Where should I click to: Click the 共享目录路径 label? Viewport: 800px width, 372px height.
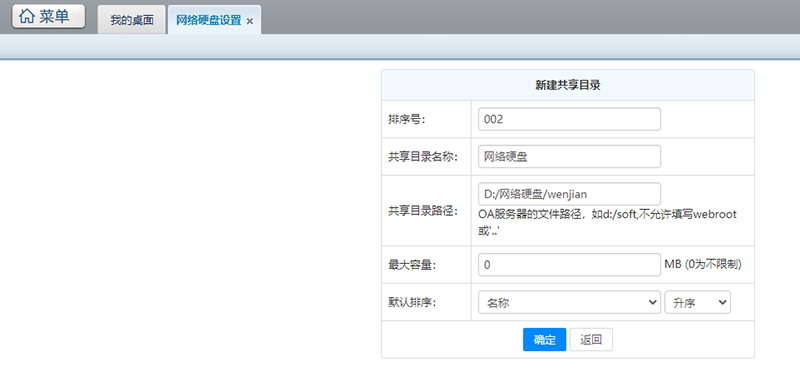423,211
